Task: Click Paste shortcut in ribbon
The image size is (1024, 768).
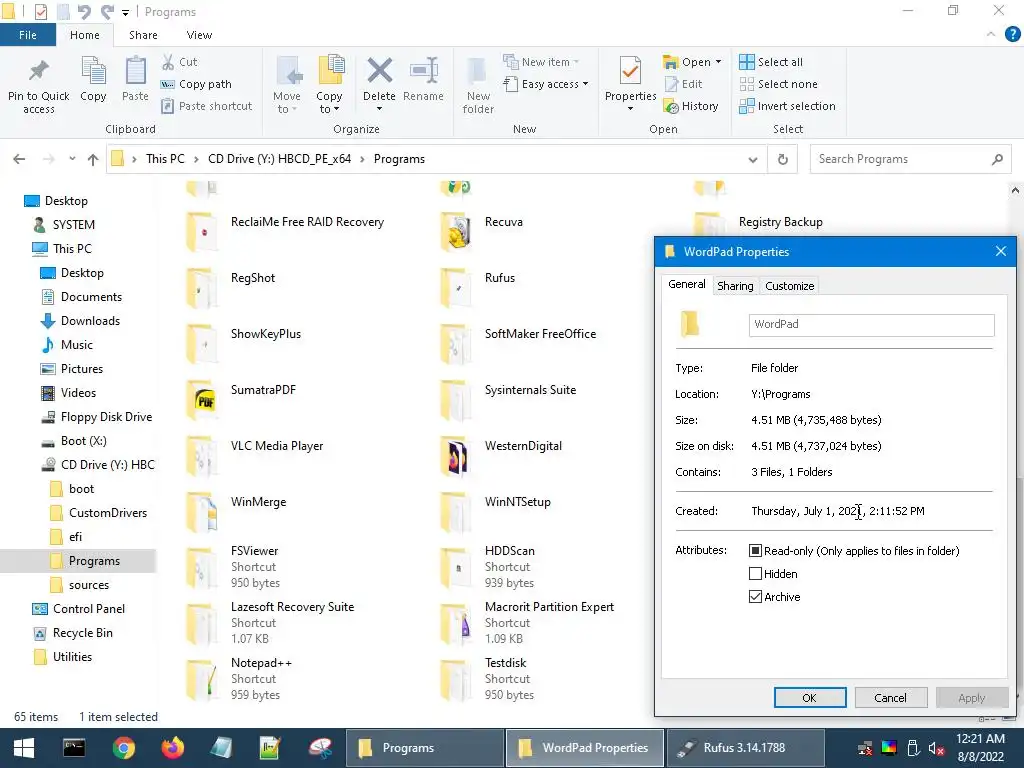Action: coord(207,106)
